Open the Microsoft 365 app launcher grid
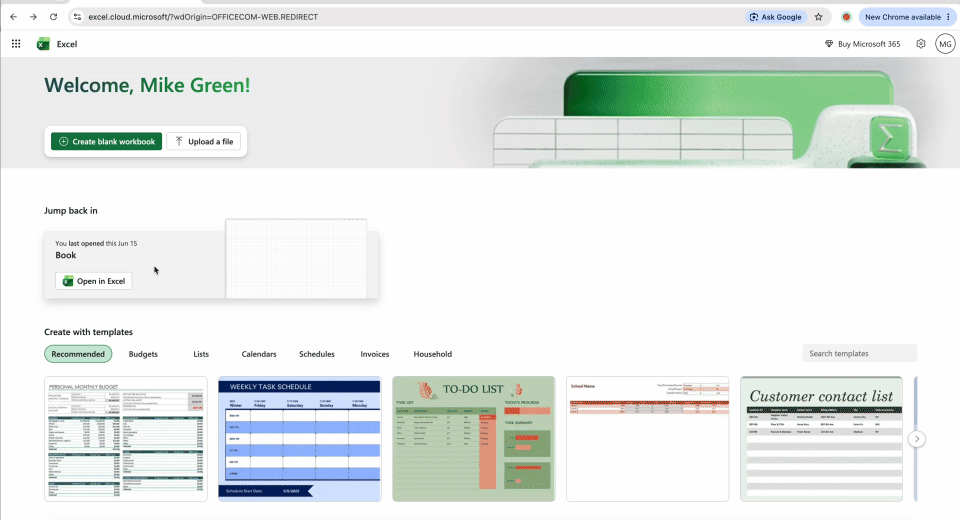The height and width of the screenshot is (520, 960). tap(16, 43)
